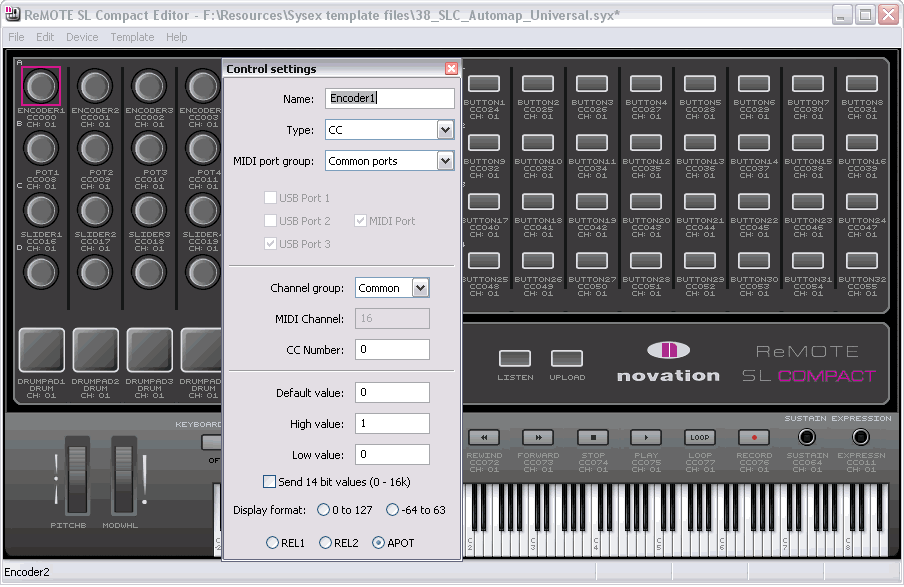This screenshot has height=587, width=904.
Task: Open the Device menu
Action: [x=82, y=37]
